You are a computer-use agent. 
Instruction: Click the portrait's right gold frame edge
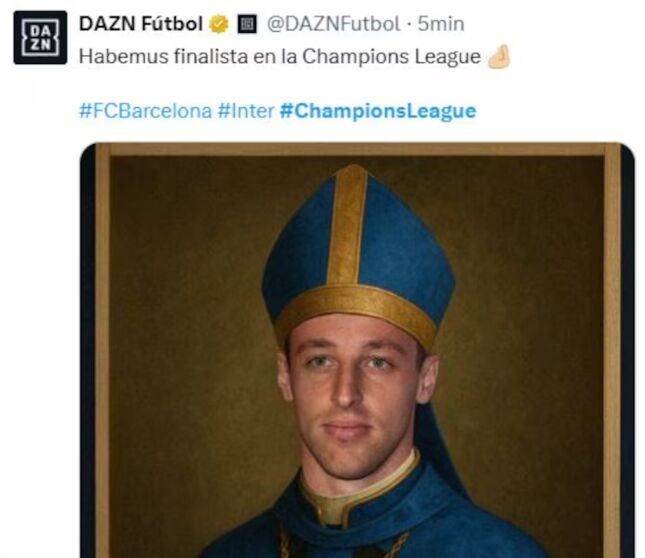[612, 350]
